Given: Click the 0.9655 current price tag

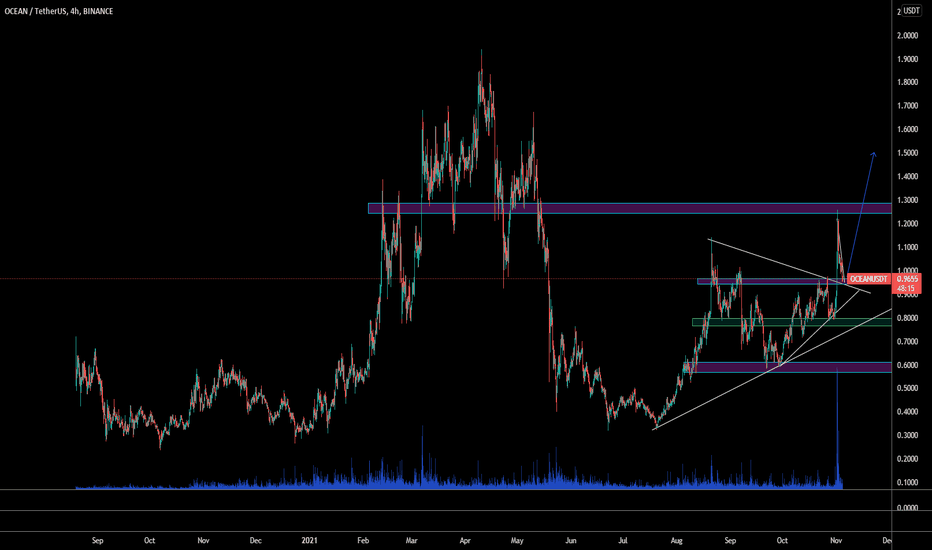Looking at the screenshot, I should (908, 279).
